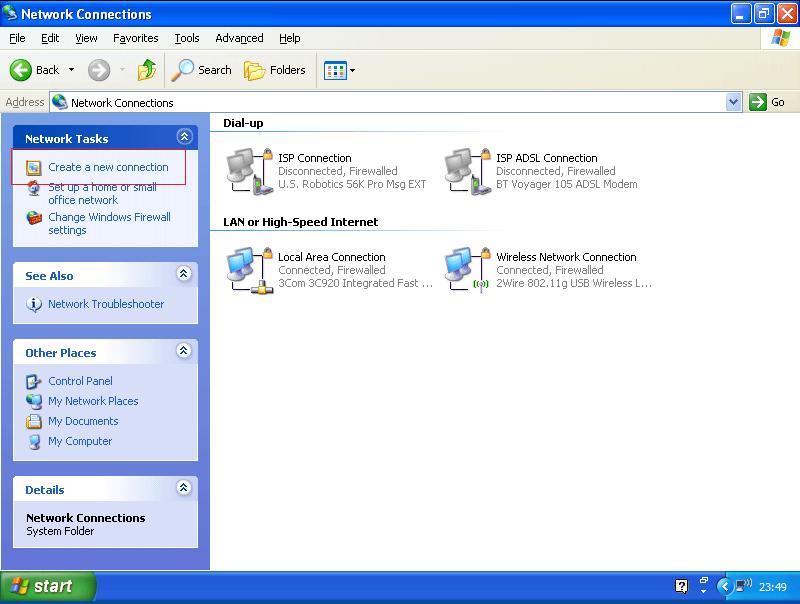Expand hidden tray icons arrow
The image size is (800, 604).
tap(724, 586)
